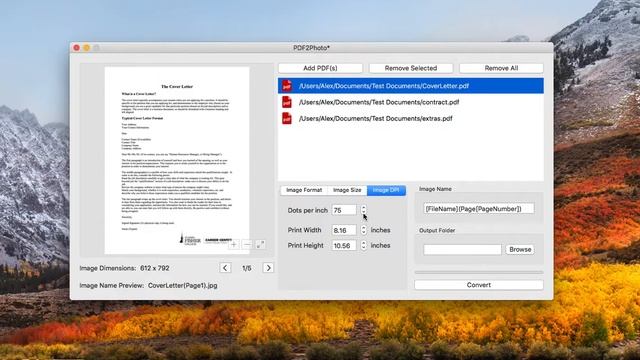The height and width of the screenshot is (360, 640).
Task: Click the Print Width value field
Action: [344, 230]
